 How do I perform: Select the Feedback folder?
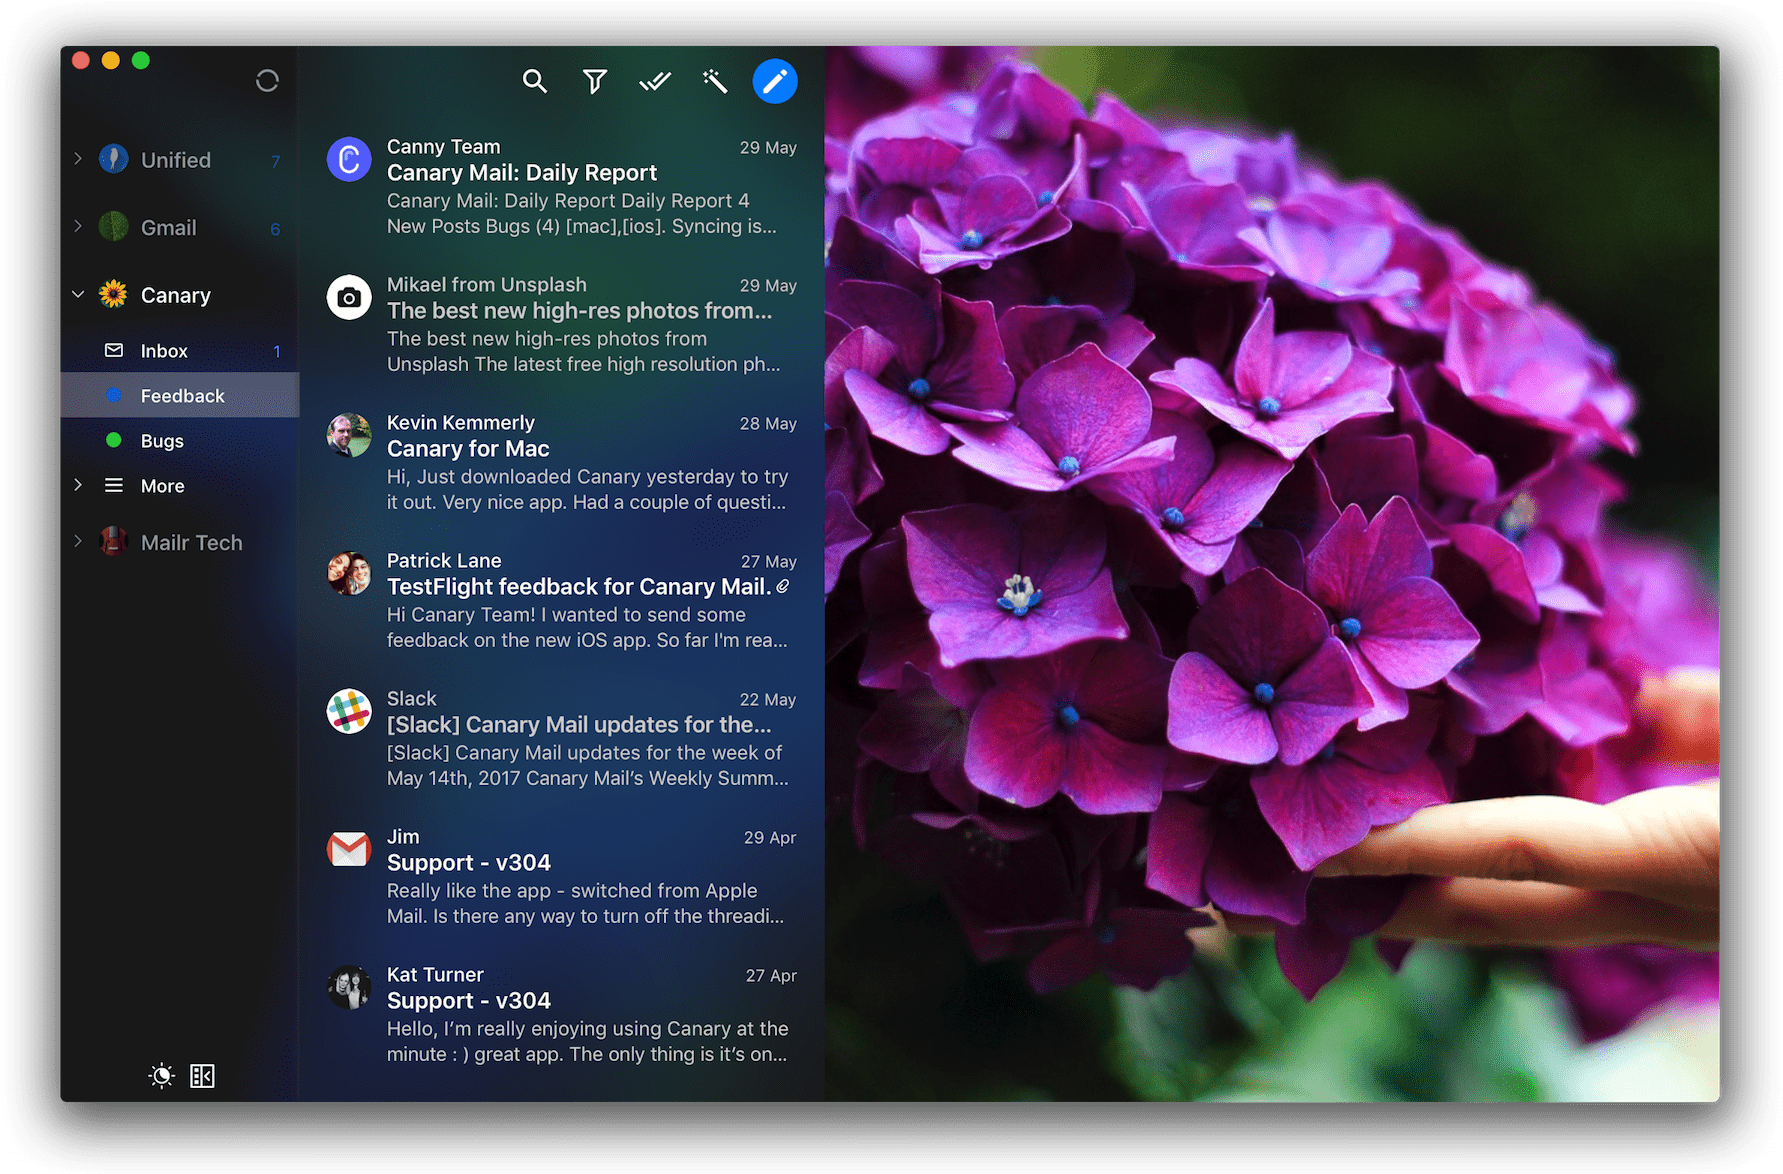[x=182, y=396]
